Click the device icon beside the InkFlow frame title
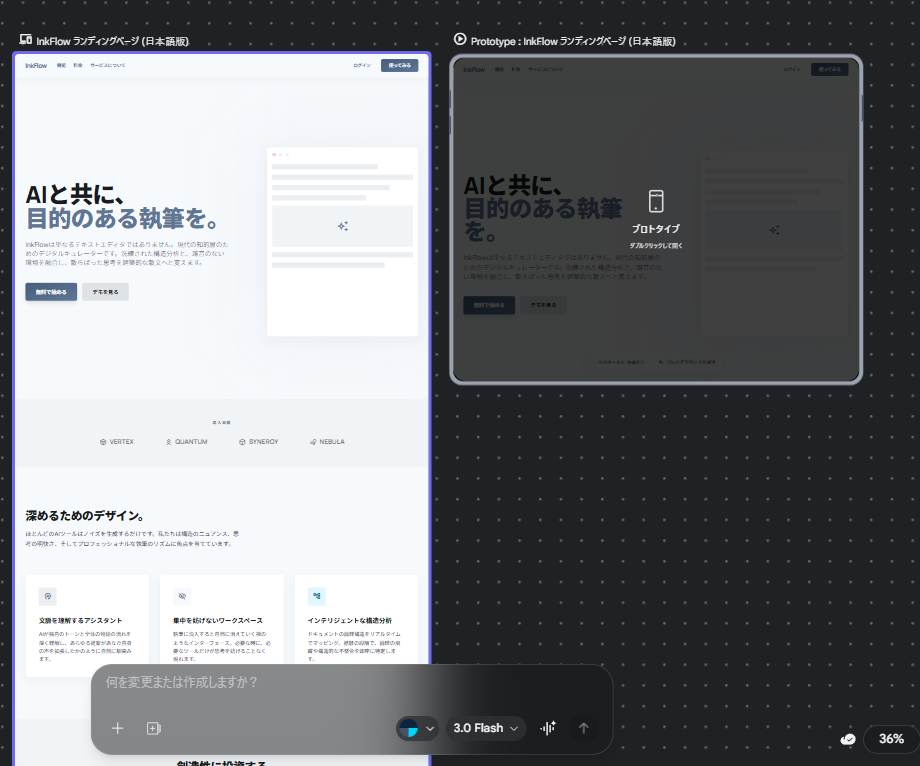The width and height of the screenshot is (920, 766). (x=26, y=40)
